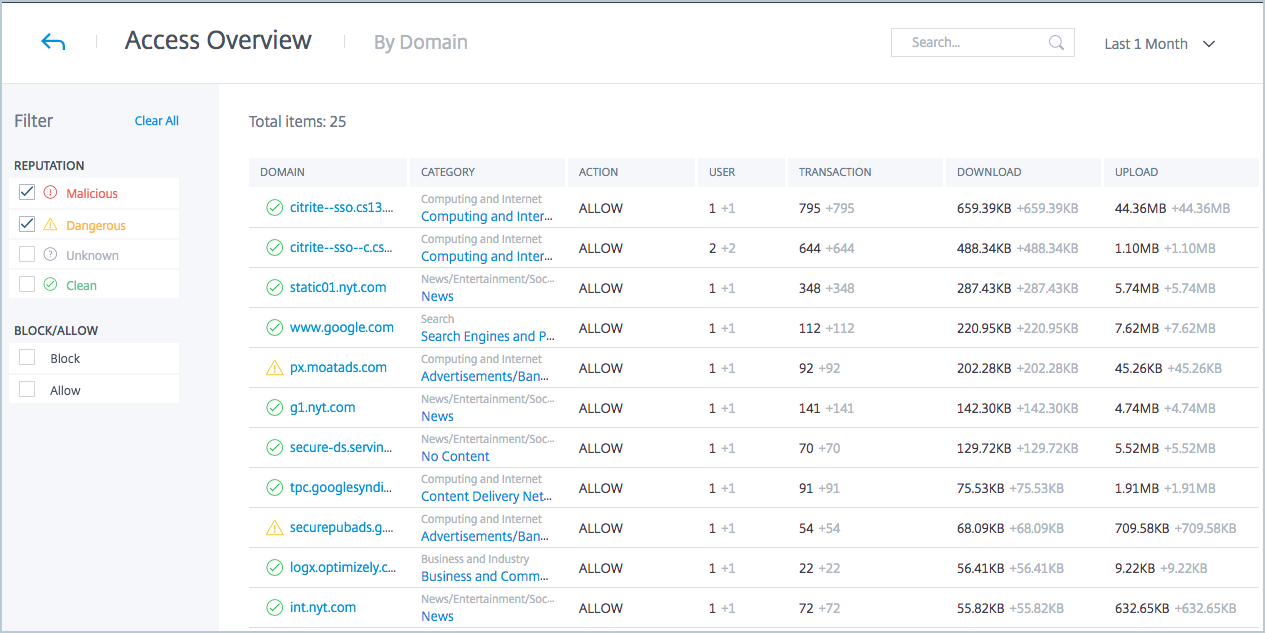Click the Dangerous yellow warning icon
The height and width of the screenshot is (633, 1265).
tap(51, 225)
